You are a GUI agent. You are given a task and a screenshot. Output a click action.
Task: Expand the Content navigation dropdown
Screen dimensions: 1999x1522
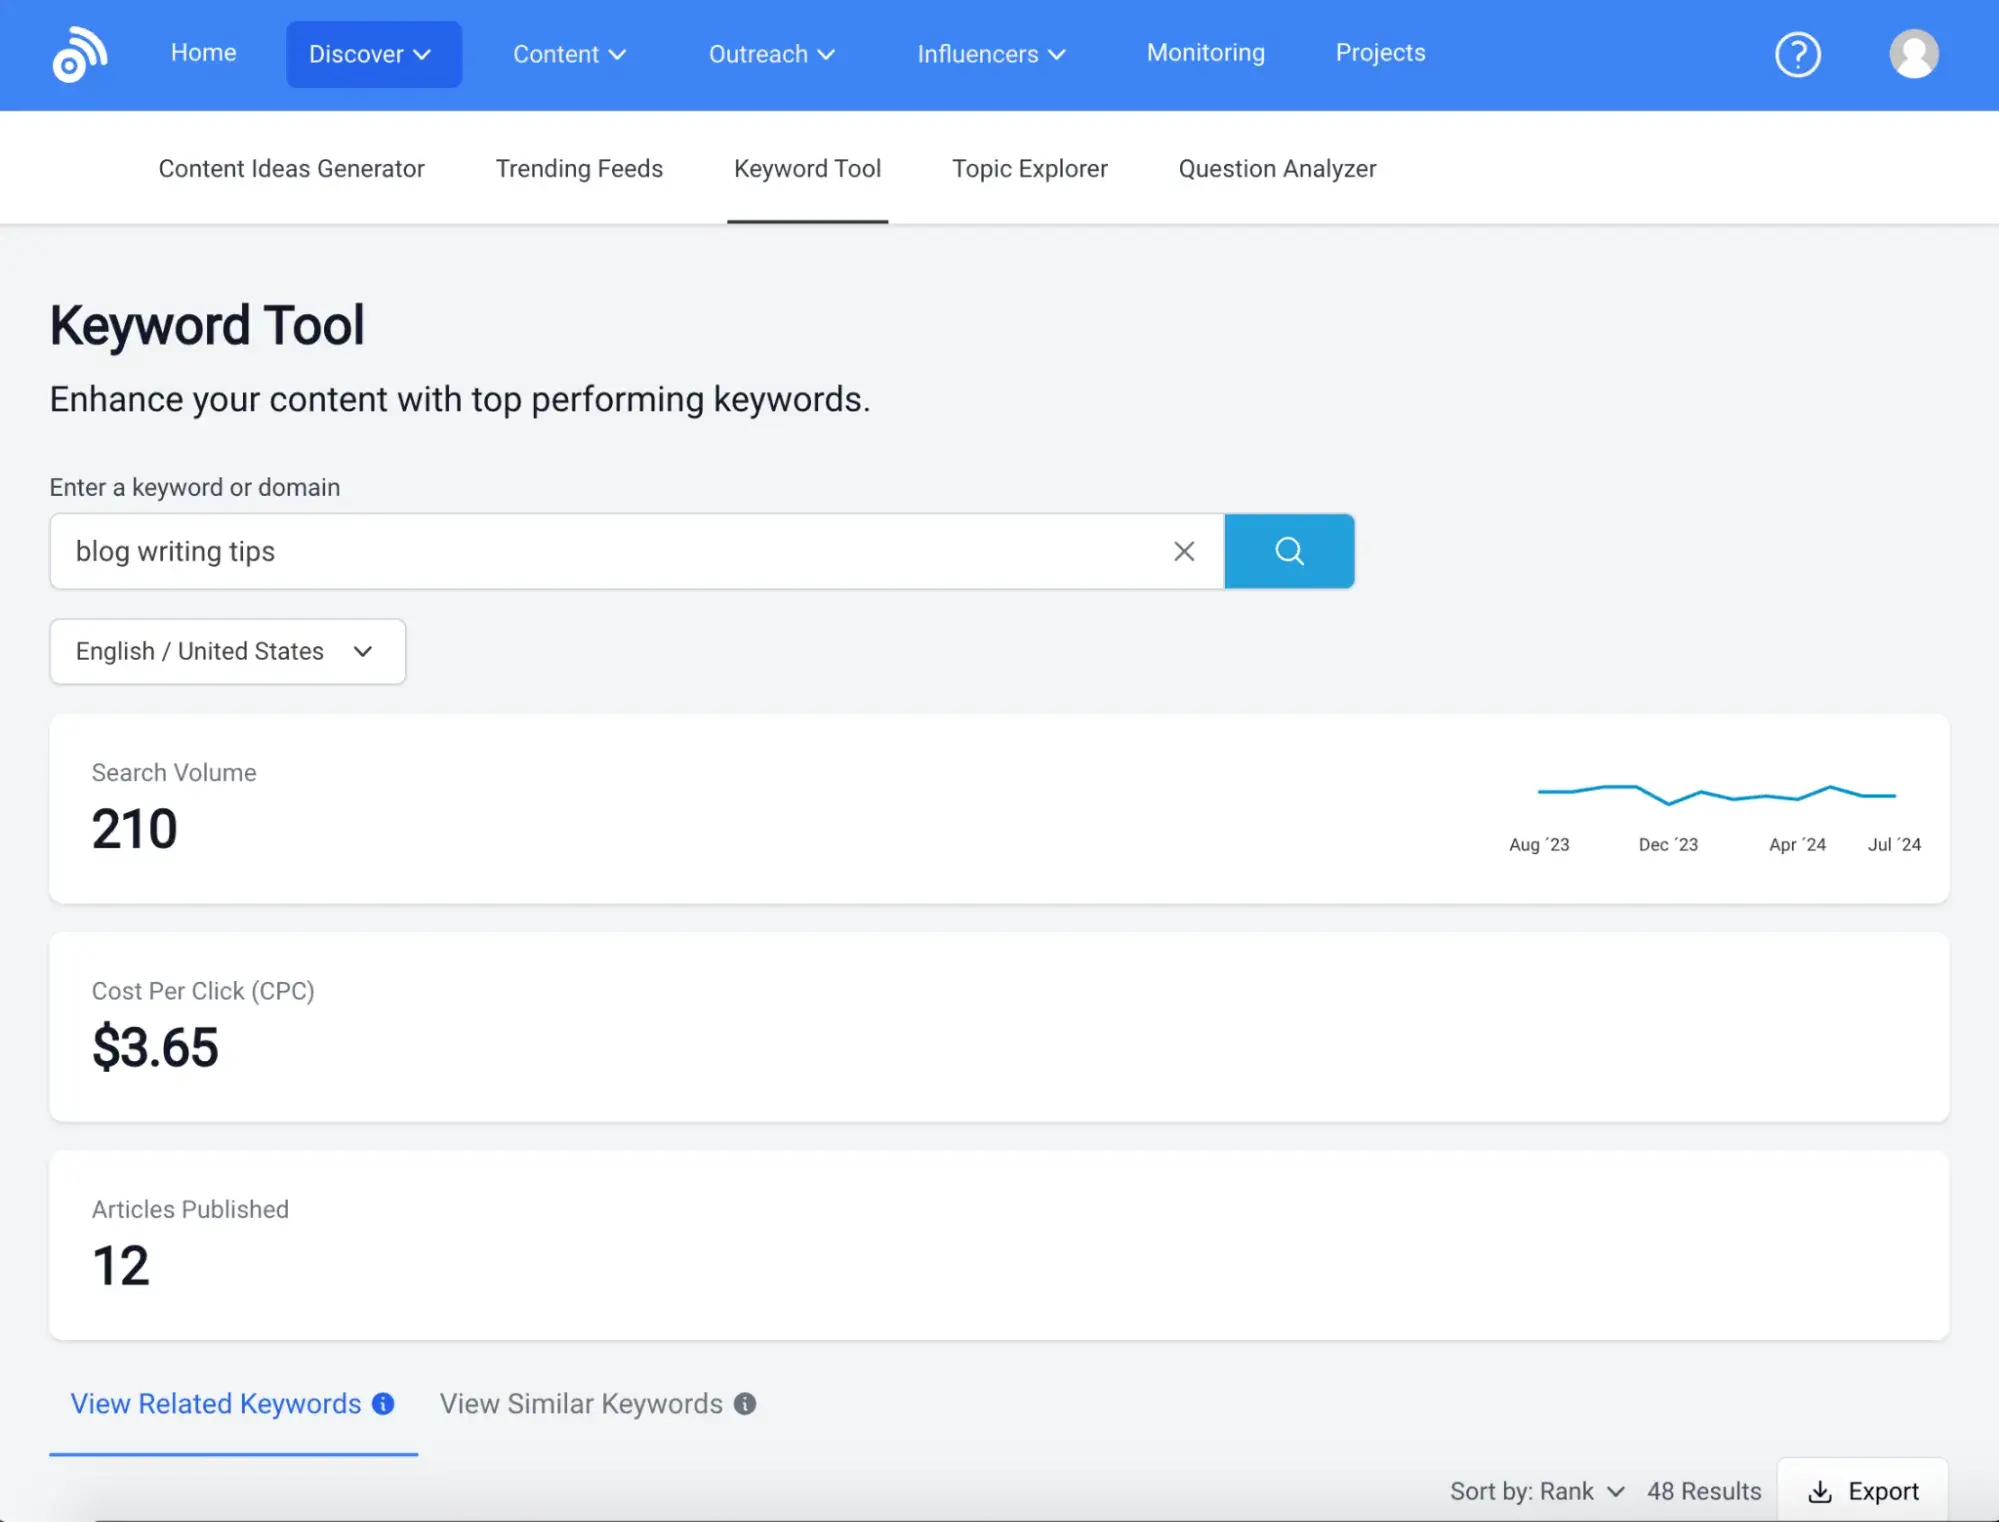pyautogui.click(x=567, y=54)
